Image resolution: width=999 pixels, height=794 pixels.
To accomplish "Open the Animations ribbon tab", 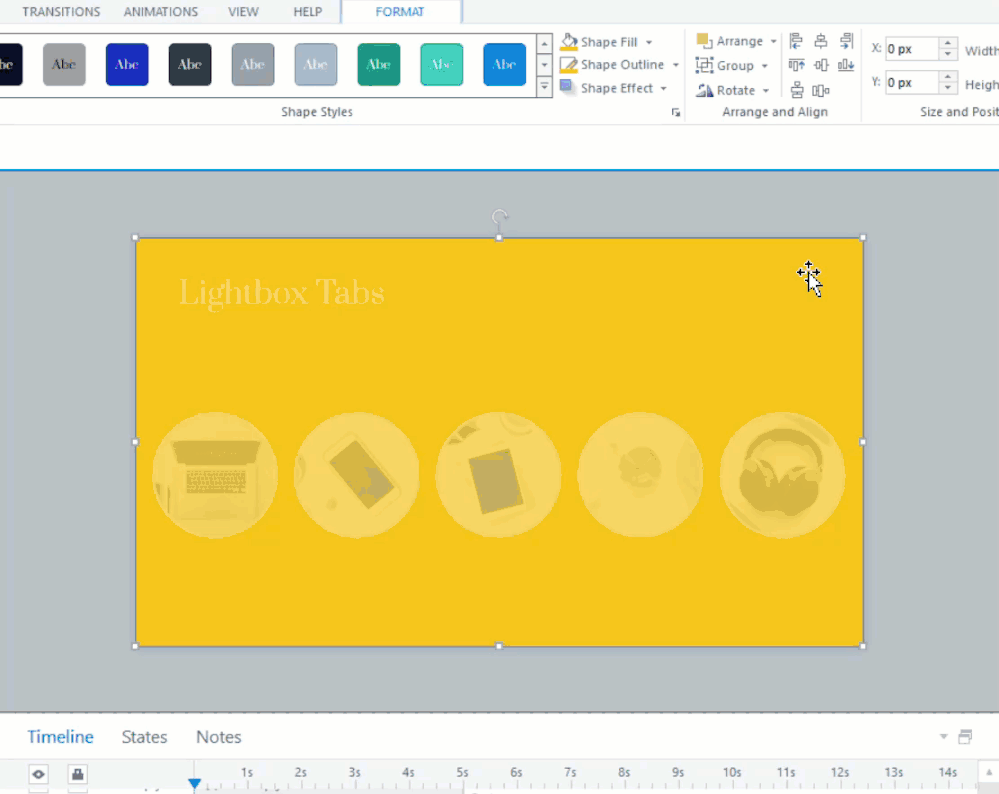I will tap(162, 12).
